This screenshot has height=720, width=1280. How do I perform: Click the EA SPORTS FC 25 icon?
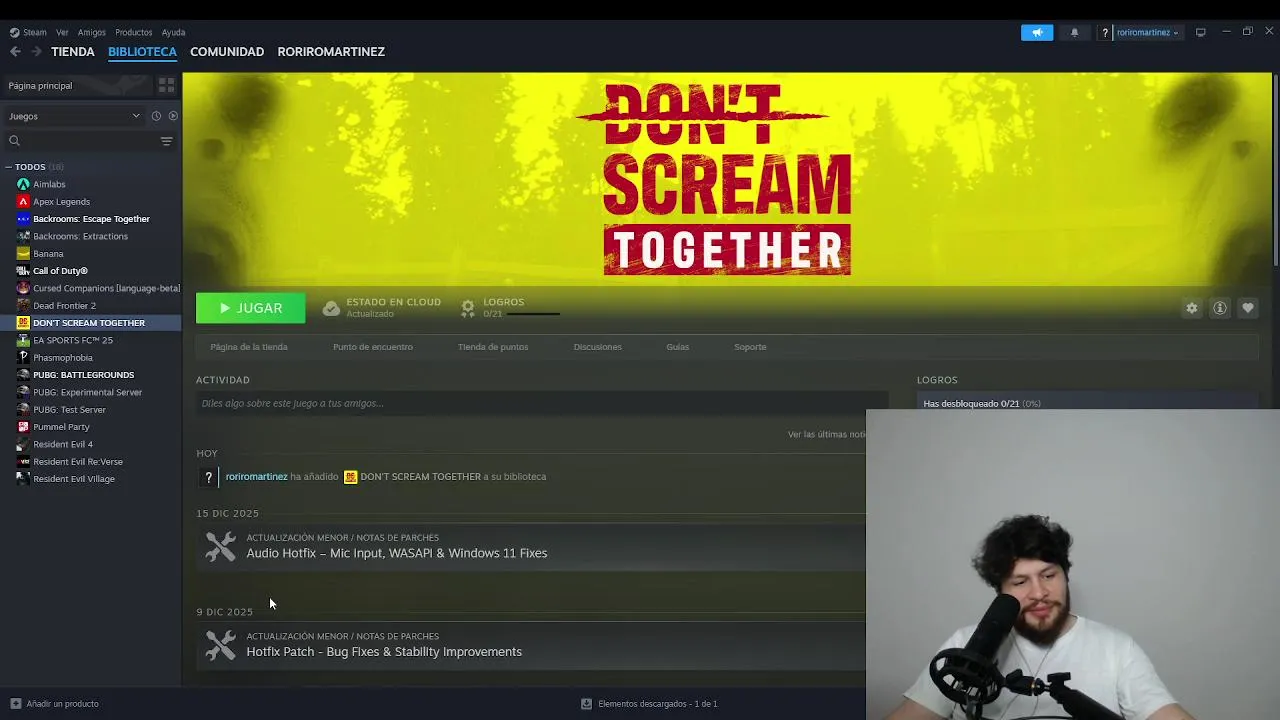(x=23, y=340)
